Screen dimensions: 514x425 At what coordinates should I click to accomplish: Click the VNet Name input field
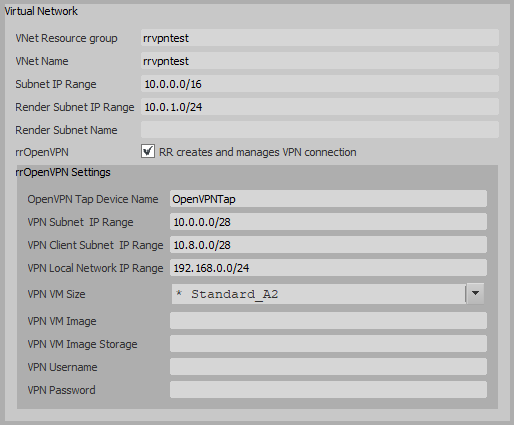(320, 61)
